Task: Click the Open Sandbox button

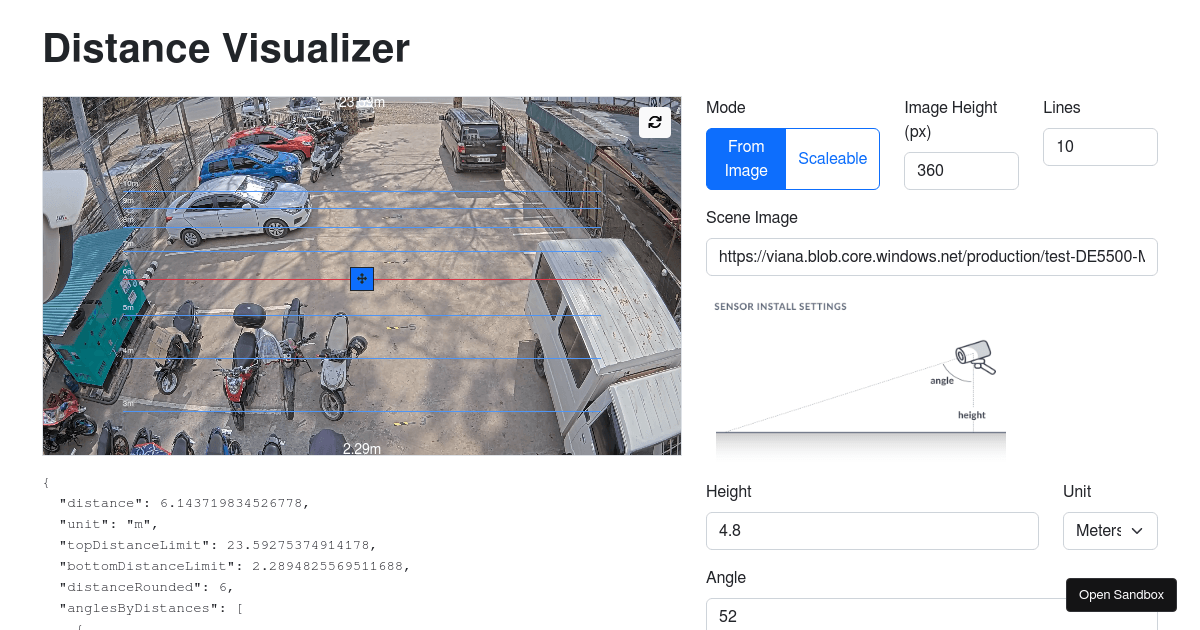Action: (1121, 595)
